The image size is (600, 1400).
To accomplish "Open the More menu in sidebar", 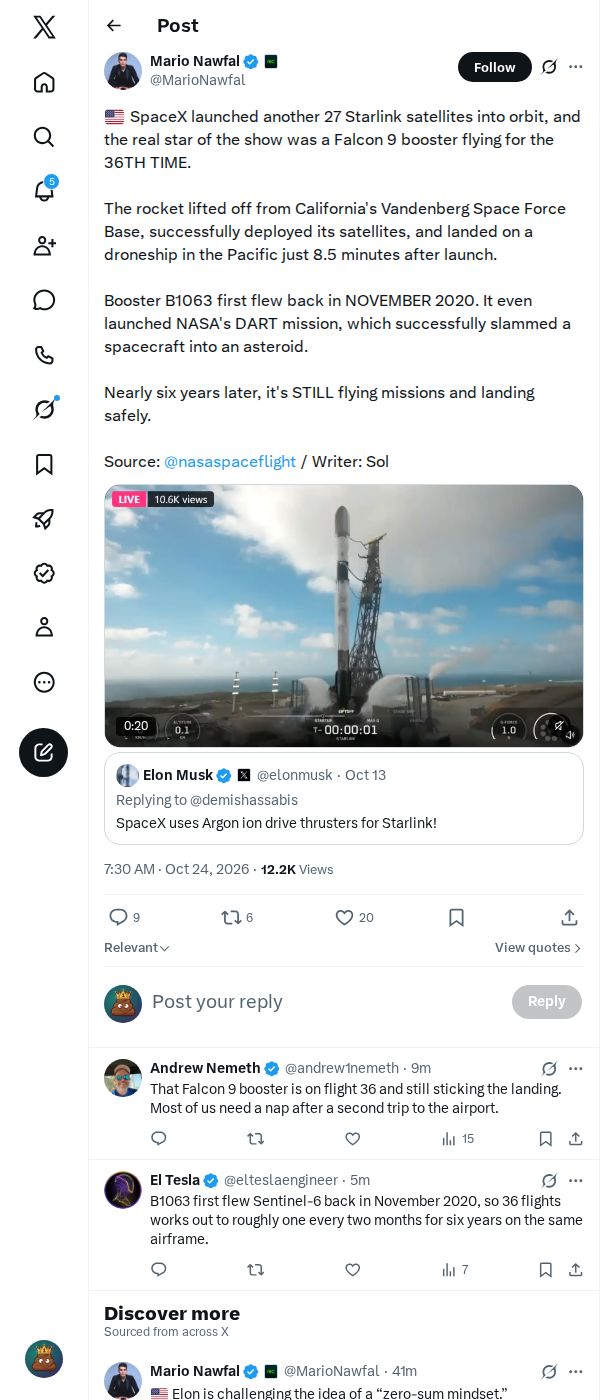I will click(x=44, y=682).
